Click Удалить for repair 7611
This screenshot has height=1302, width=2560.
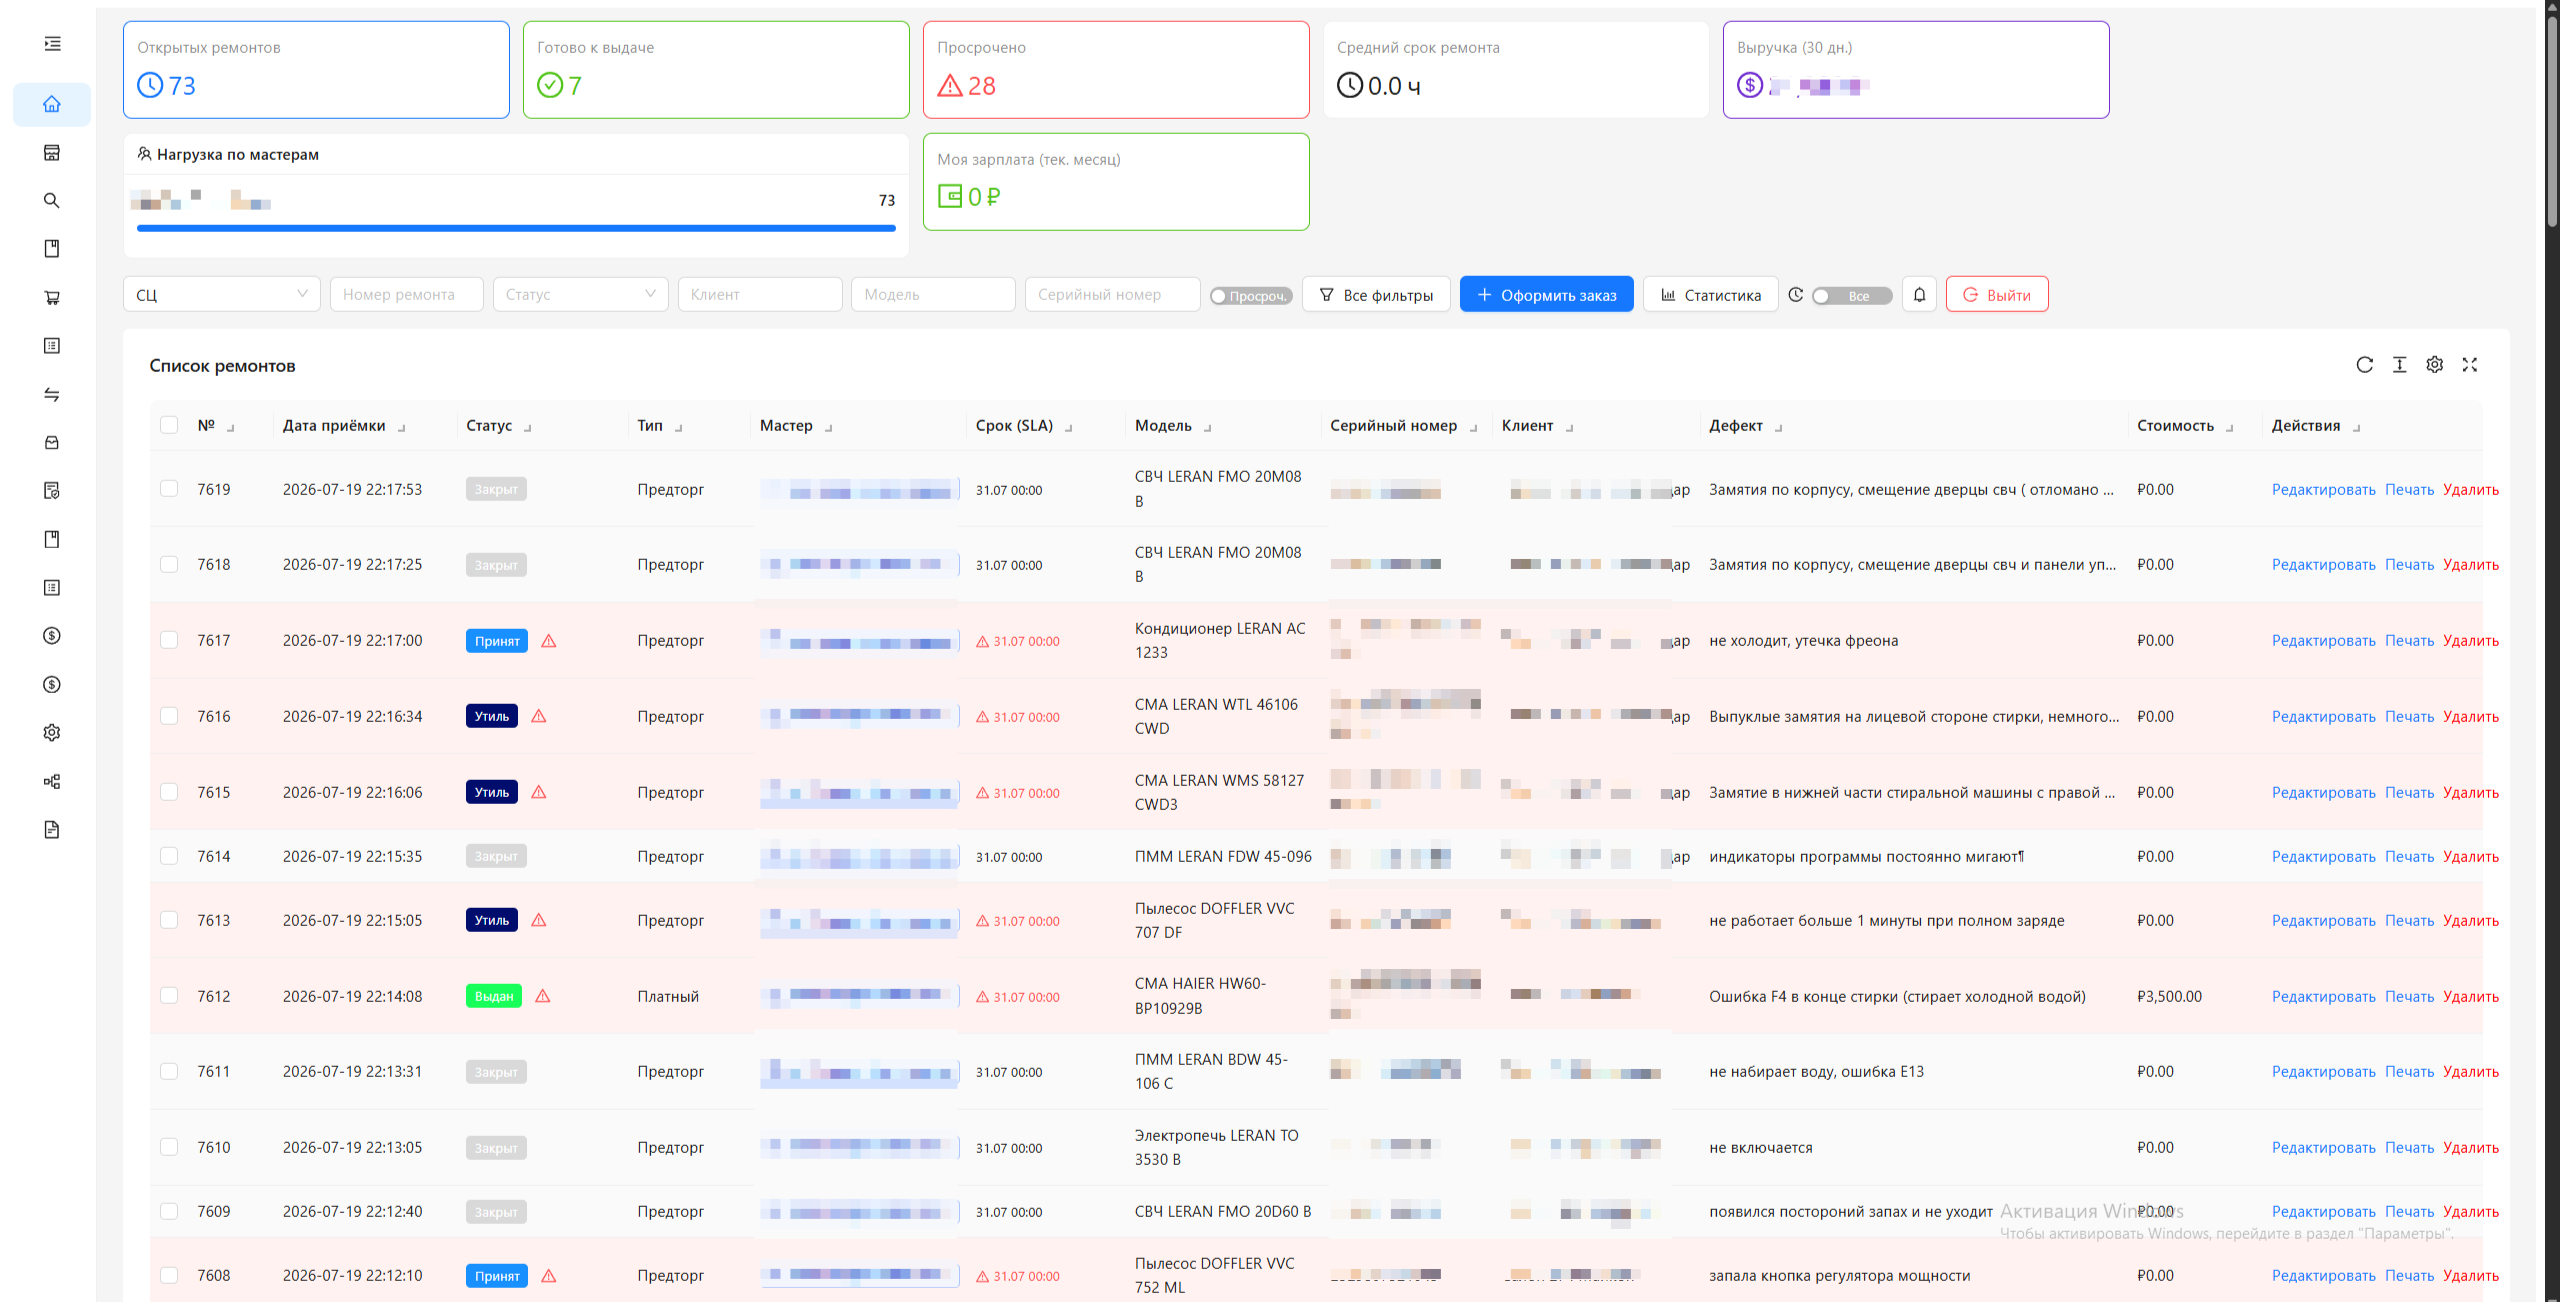(2470, 1071)
